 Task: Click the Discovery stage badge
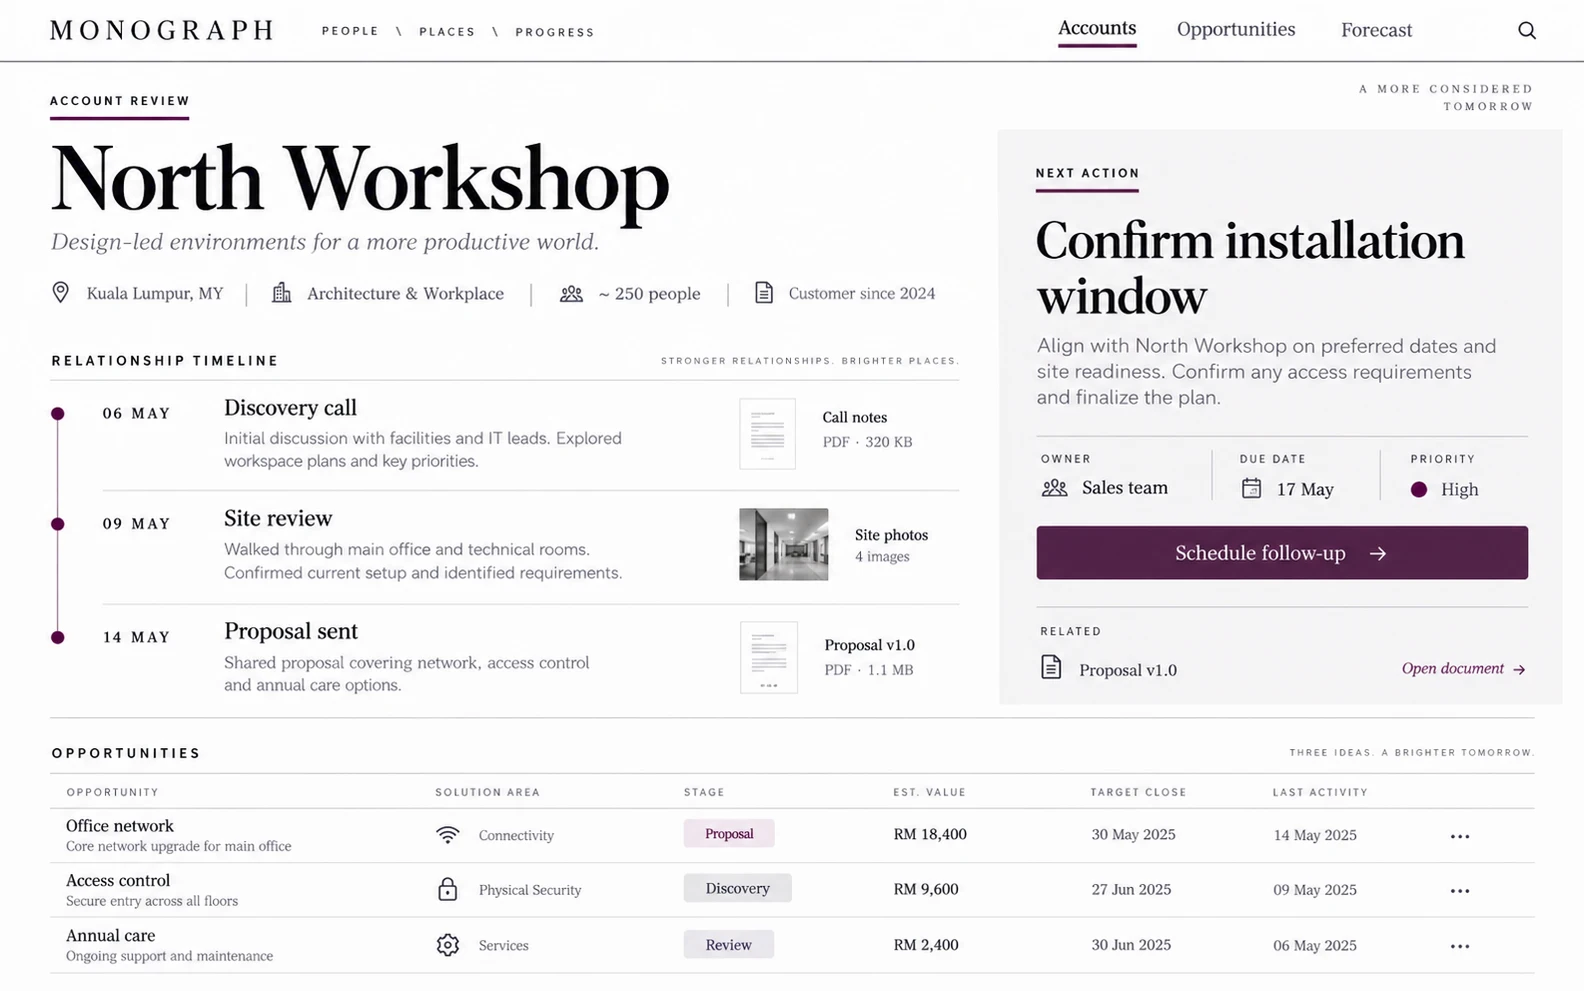[737, 888]
